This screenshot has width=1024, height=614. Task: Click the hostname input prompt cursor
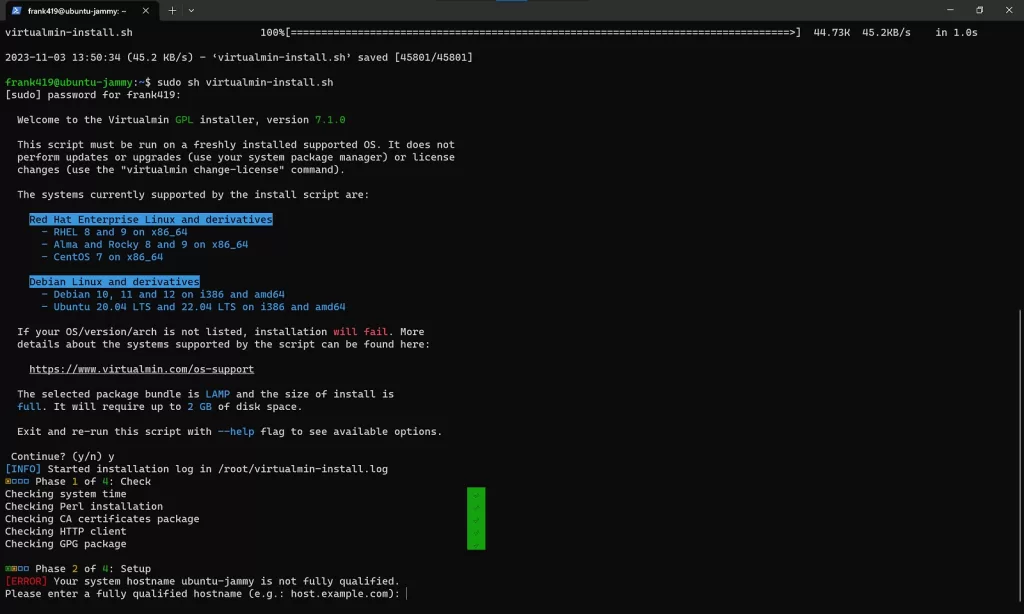coord(407,594)
